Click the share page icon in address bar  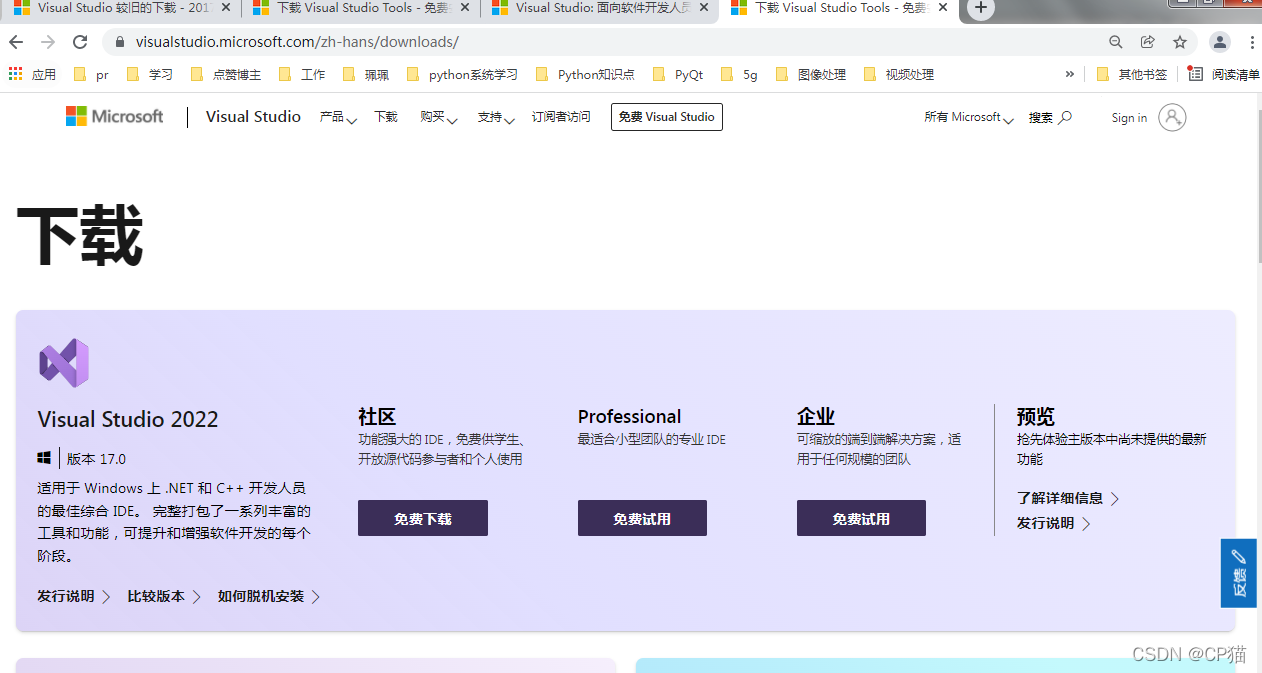[1148, 42]
